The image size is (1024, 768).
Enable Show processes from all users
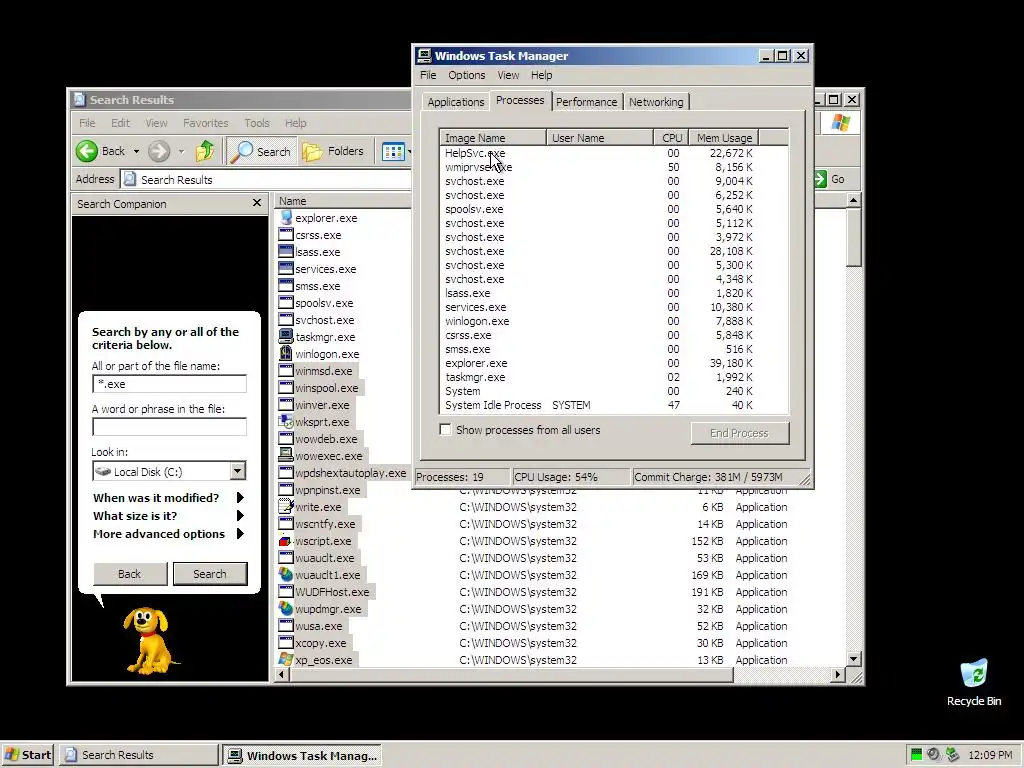point(445,430)
